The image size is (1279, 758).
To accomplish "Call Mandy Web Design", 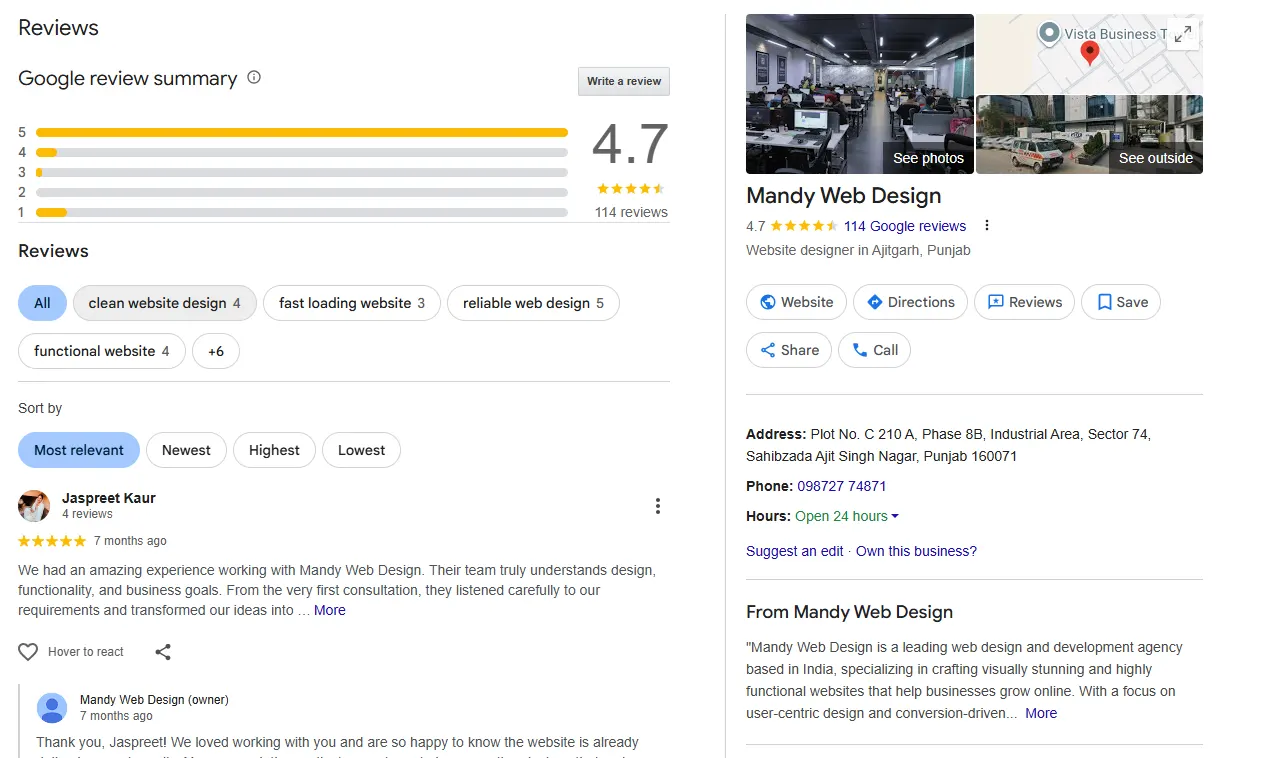I will pos(875,350).
